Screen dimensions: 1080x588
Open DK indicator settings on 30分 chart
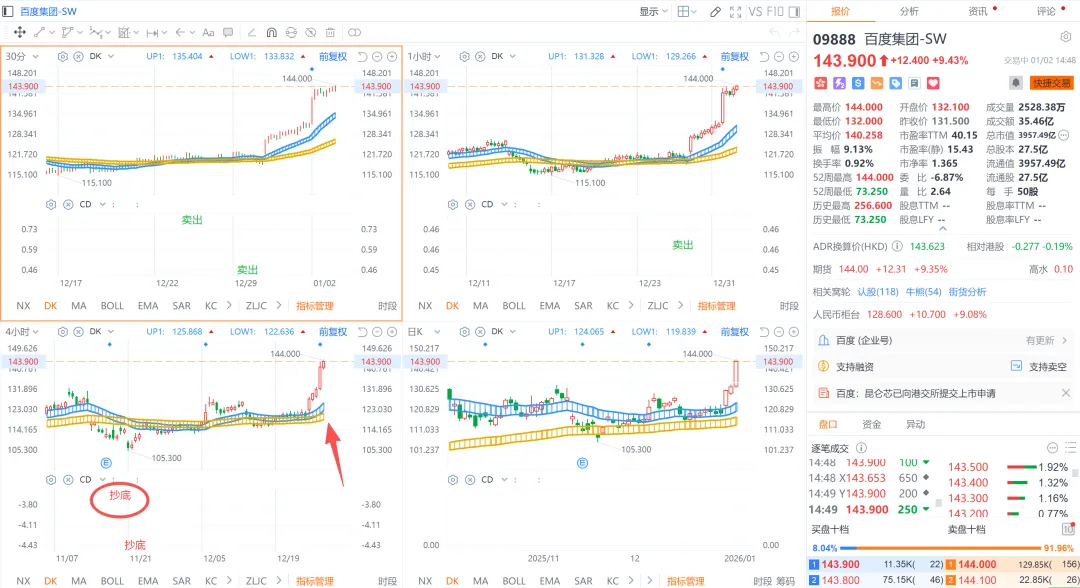[x=63, y=56]
